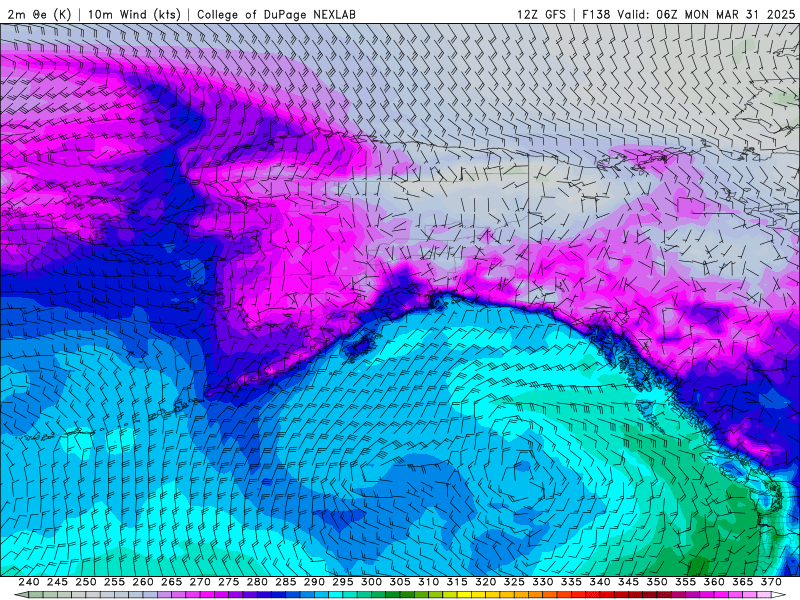Select the 265 value on the color scale
This screenshot has height=600, width=800.
171,582
